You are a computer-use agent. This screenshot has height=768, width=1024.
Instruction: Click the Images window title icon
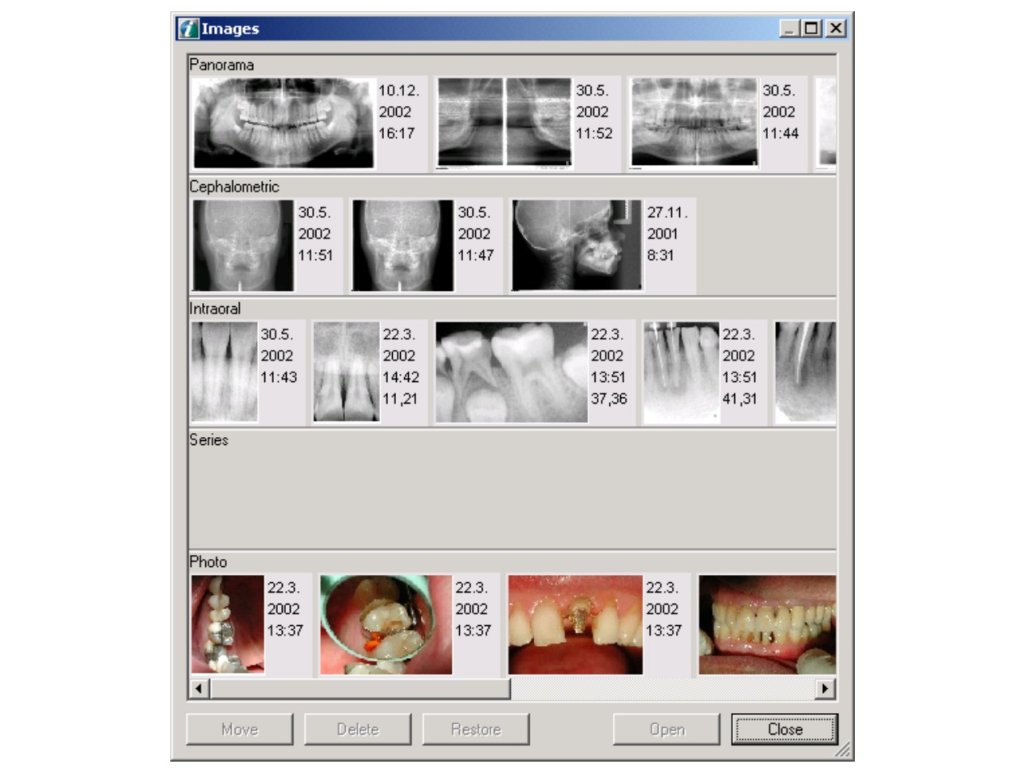tap(189, 29)
